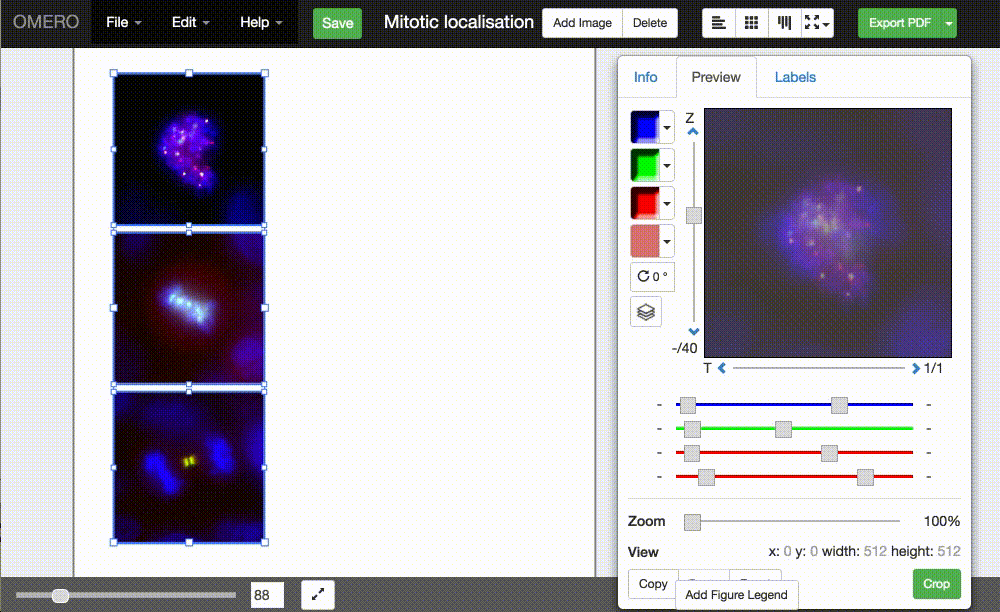Click the T timepoint slider track
The image size is (1000, 612).
pyautogui.click(x=819, y=368)
